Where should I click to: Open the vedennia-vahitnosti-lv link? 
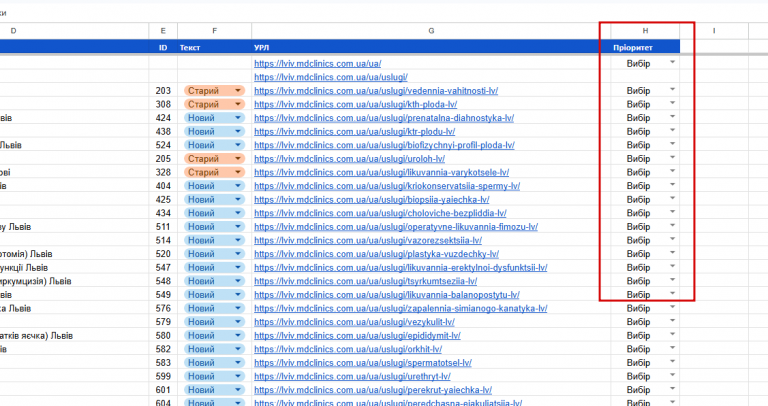point(376,91)
